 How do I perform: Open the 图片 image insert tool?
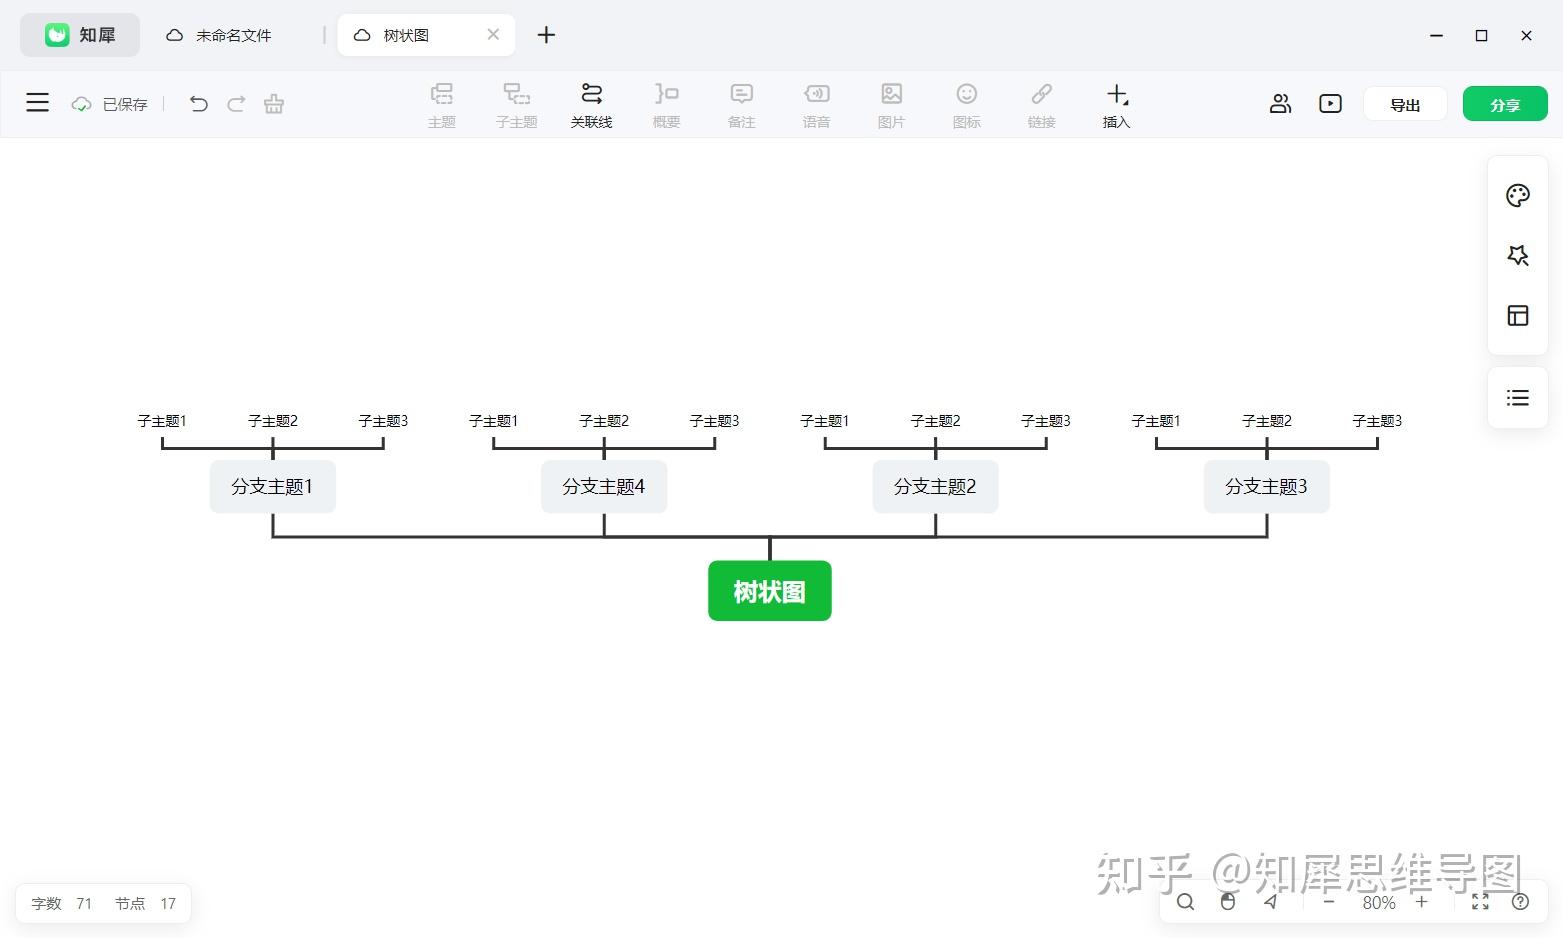click(891, 103)
